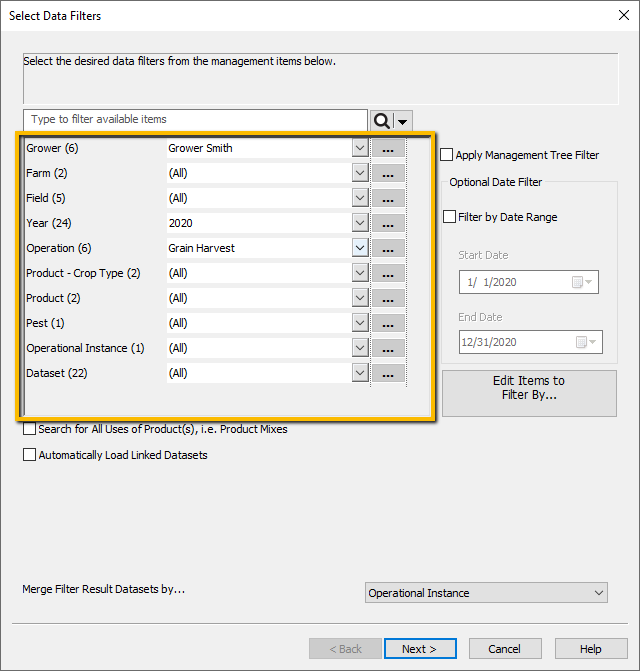Click the search magnifier icon
The width and height of the screenshot is (640, 671).
pyautogui.click(x=381, y=121)
